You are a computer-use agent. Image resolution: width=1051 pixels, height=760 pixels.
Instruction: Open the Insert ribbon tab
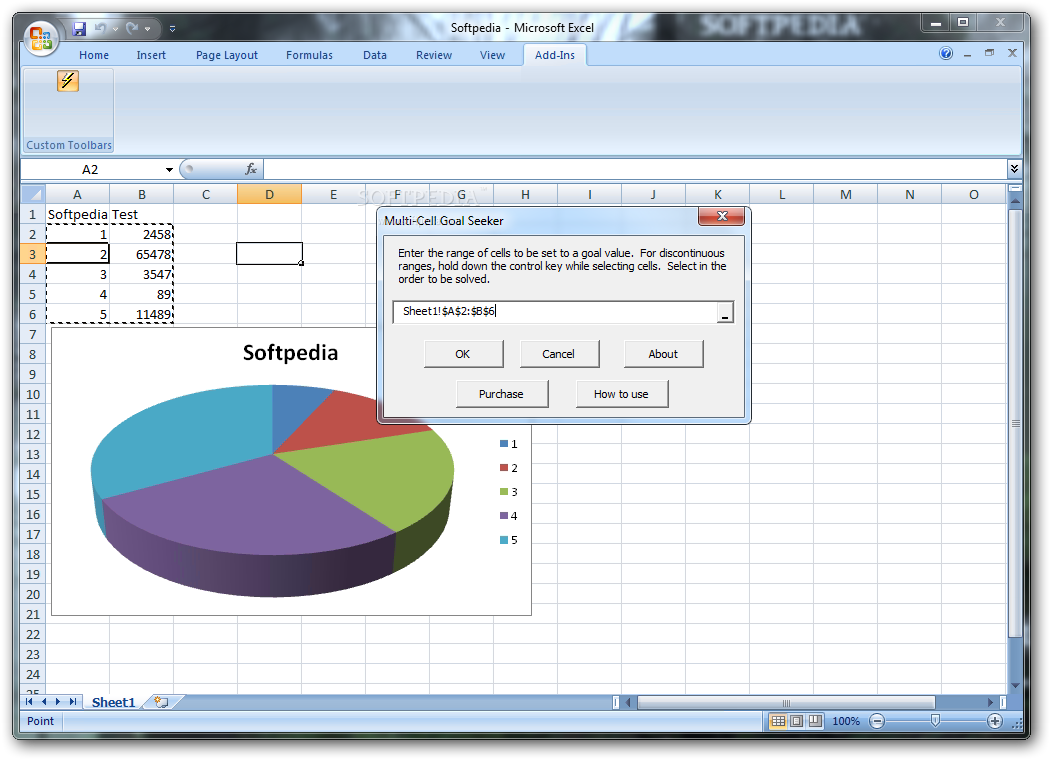click(x=151, y=55)
